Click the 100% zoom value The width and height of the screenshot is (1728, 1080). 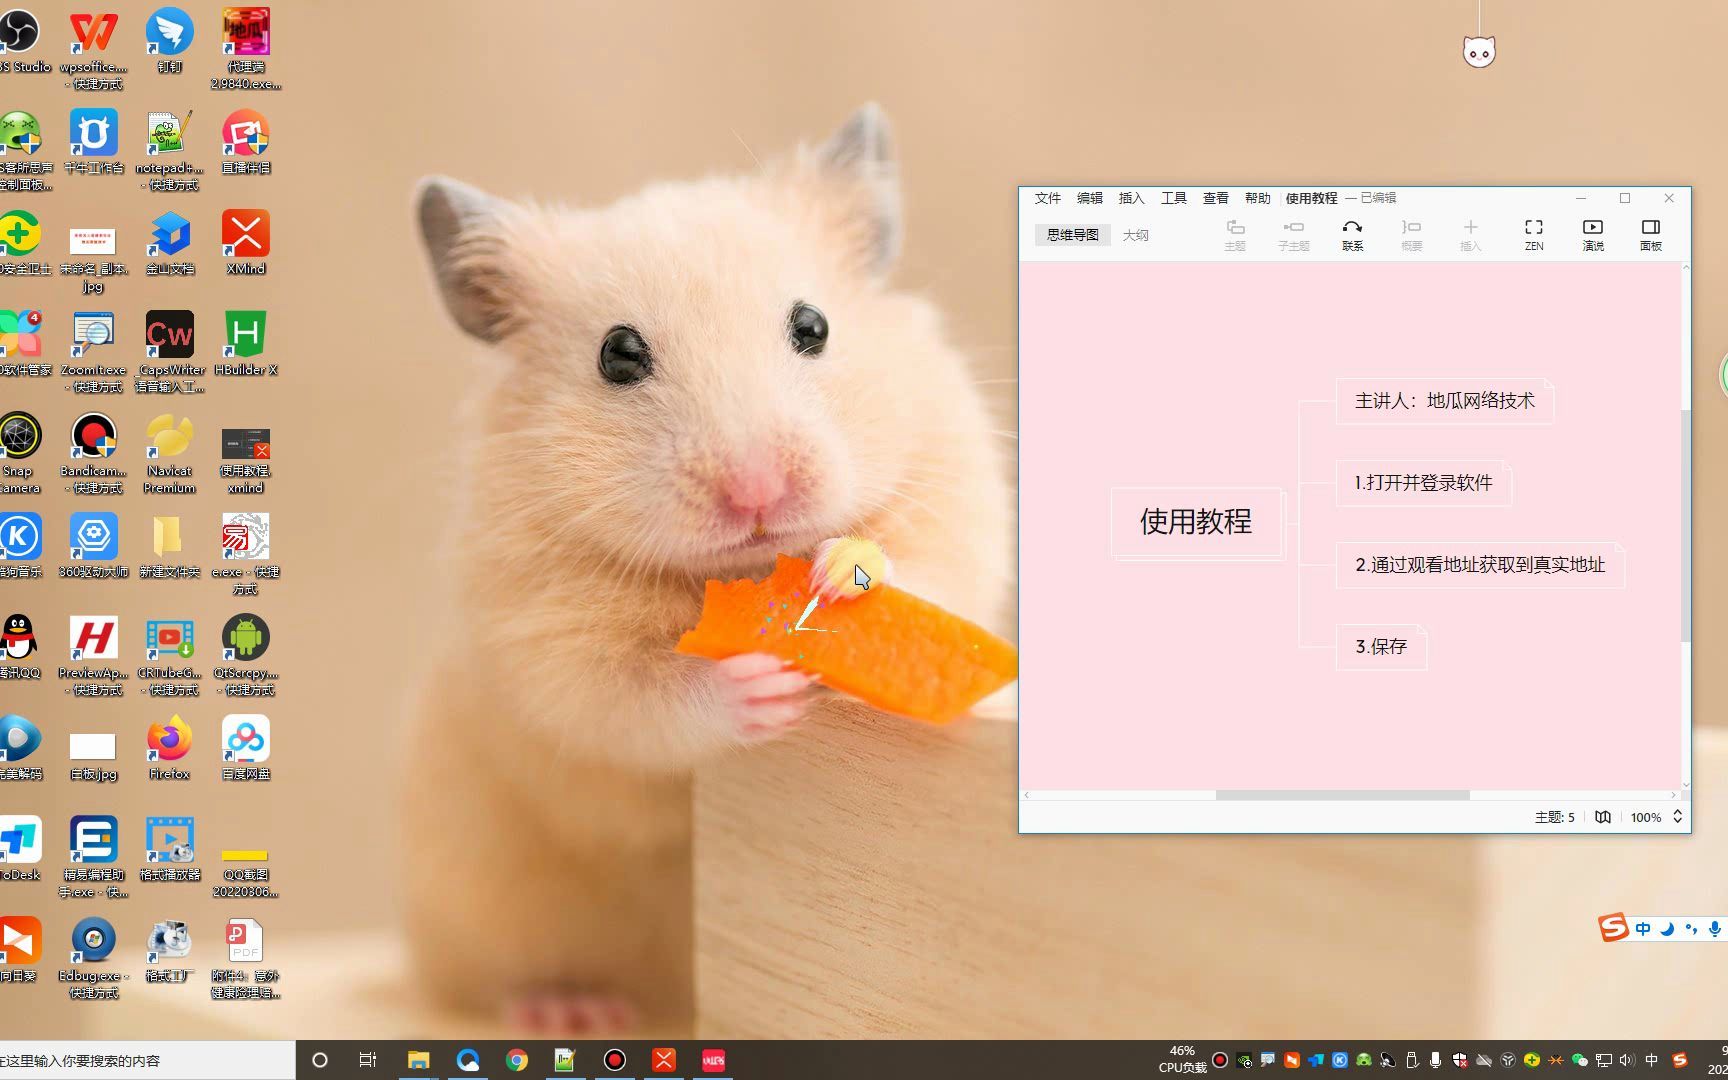[1646, 817]
